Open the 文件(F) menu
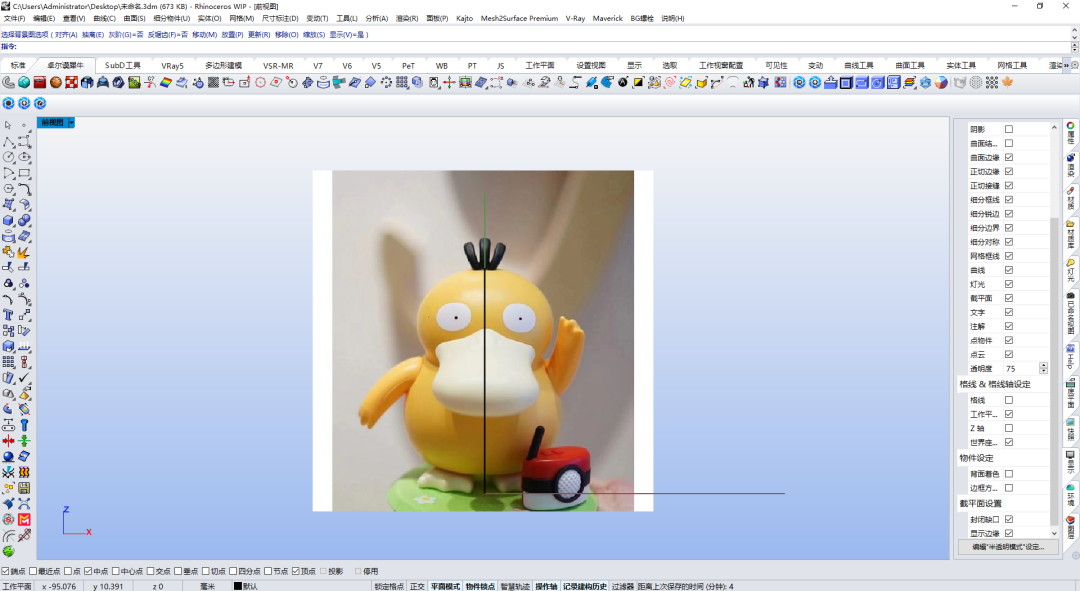Viewport: 1080px width, 591px height. (x=14, y=19)
